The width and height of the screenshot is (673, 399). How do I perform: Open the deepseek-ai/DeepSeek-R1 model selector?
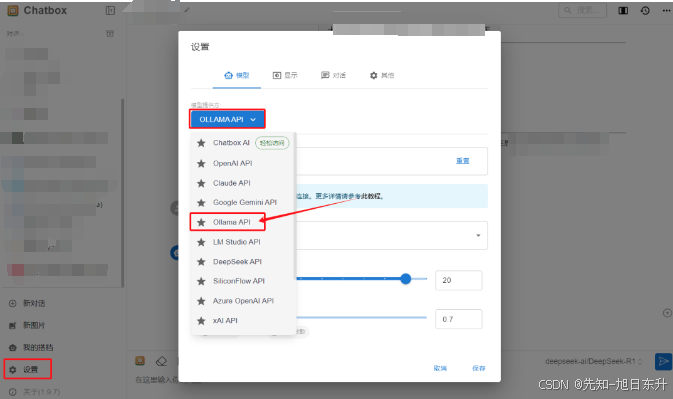click(x=593, y=361)
